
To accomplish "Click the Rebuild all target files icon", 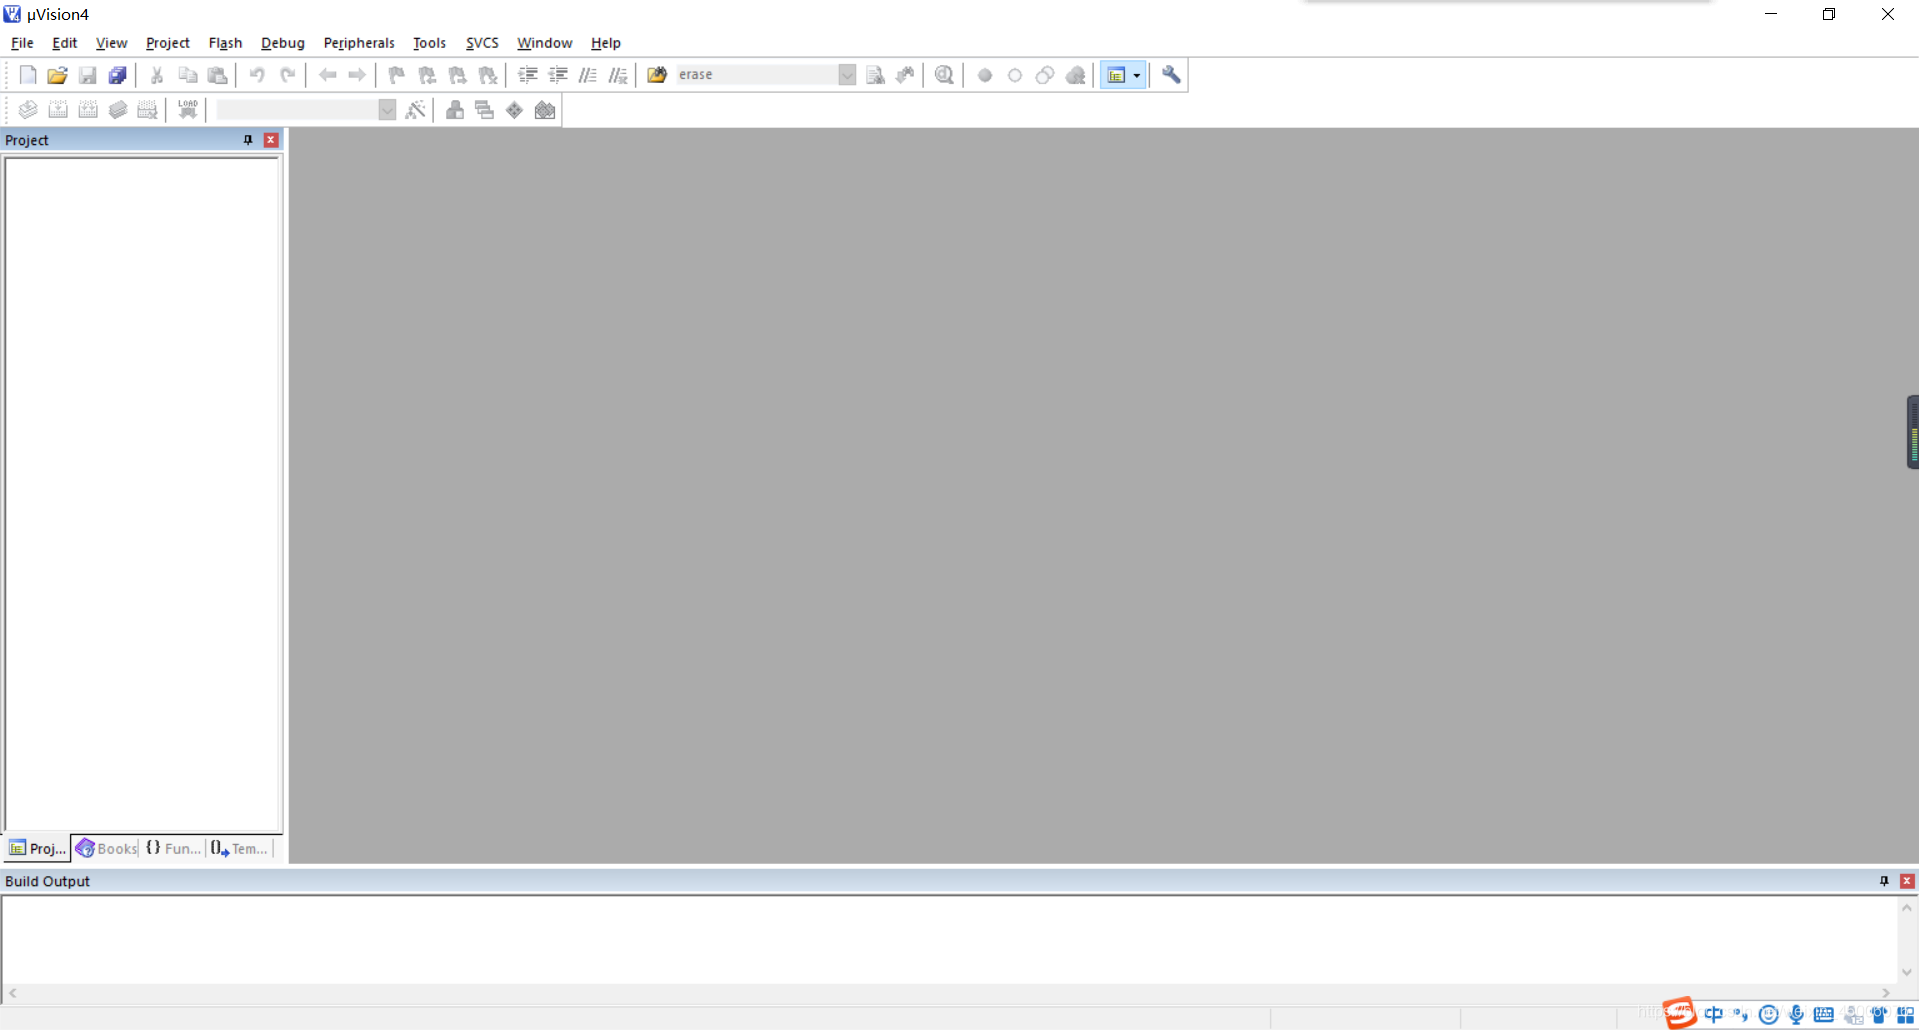I will click(88, 110).
